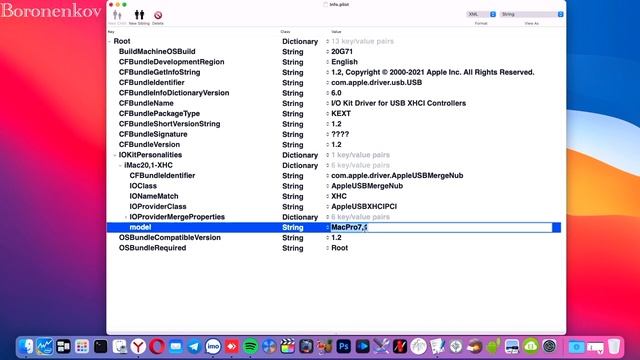Open Telegram in the Dock
The image size is (640, 360).
(x=194, y=347)
